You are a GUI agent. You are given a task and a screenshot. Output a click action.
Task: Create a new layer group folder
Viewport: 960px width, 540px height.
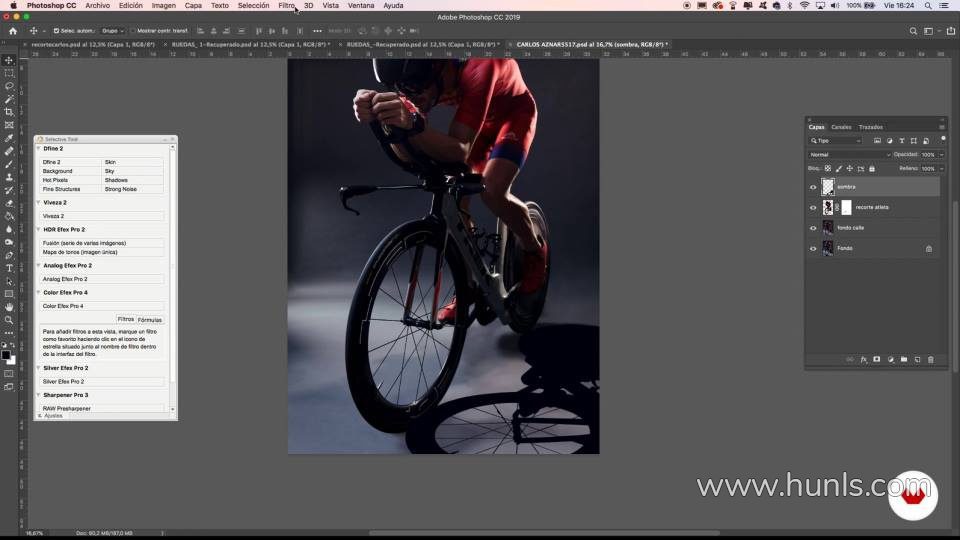(x=904, y=359)
